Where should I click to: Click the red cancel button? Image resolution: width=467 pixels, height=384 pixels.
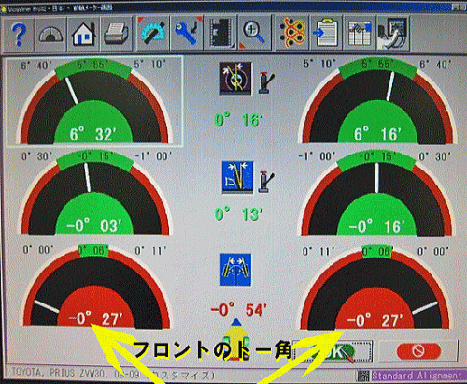(x=419, y=351)
